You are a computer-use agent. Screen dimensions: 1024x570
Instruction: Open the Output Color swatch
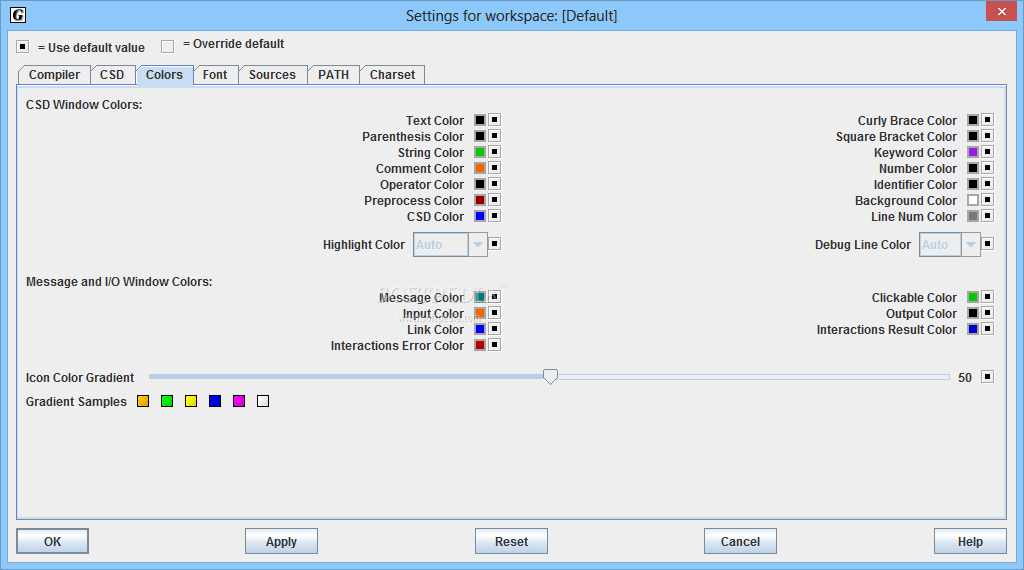(x=973, y=313)
